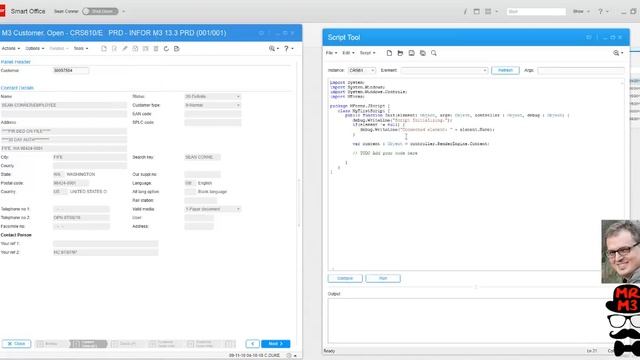Screen dimensions: 640x360
Task: Click the Save icon in Script Tool
Action: pyautogui.click(x=411, y=53)
